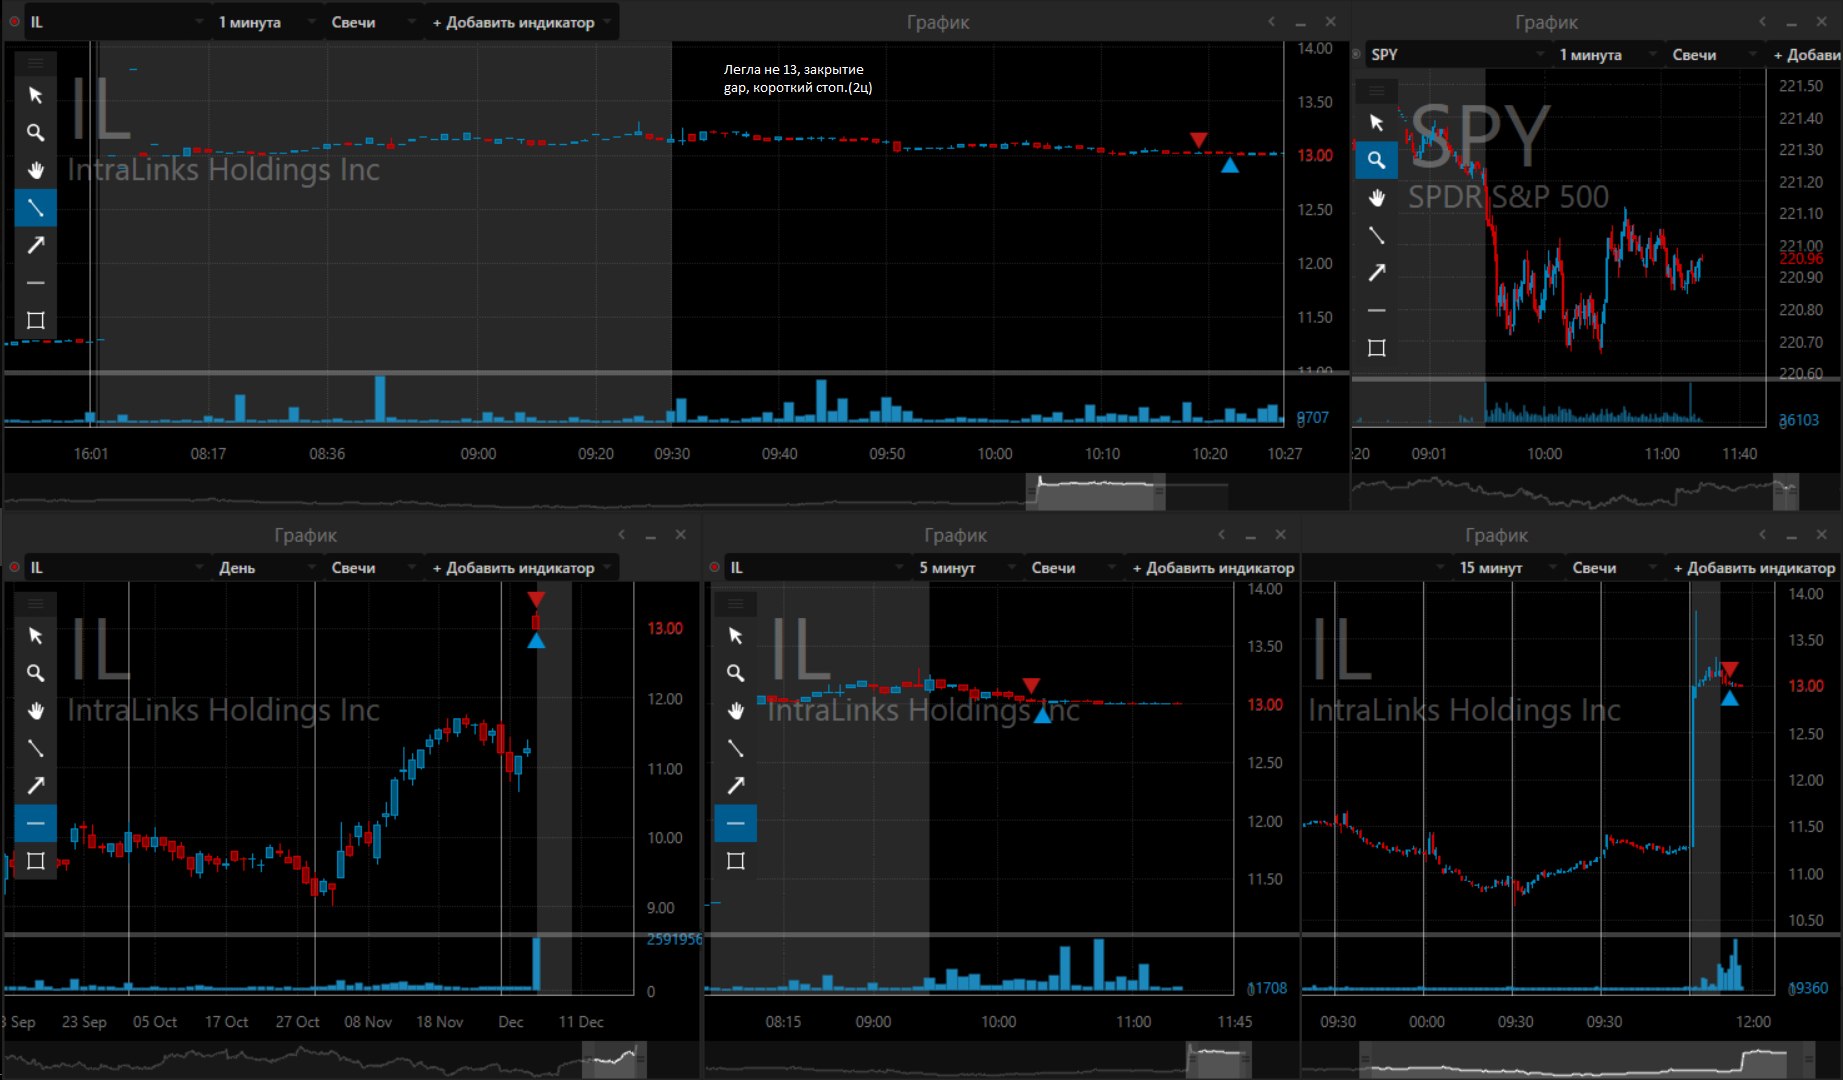Click 'Добави' add indicator in SPY chart
The width and height of the screenshot is (1843, 1080).
(x=1806, y=54)
